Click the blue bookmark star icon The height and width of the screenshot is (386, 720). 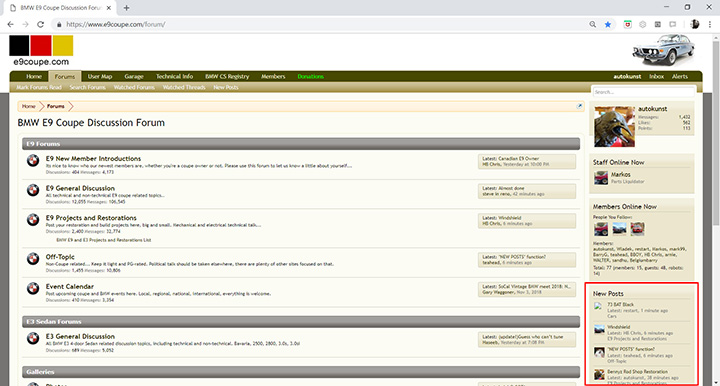(608, 24)
